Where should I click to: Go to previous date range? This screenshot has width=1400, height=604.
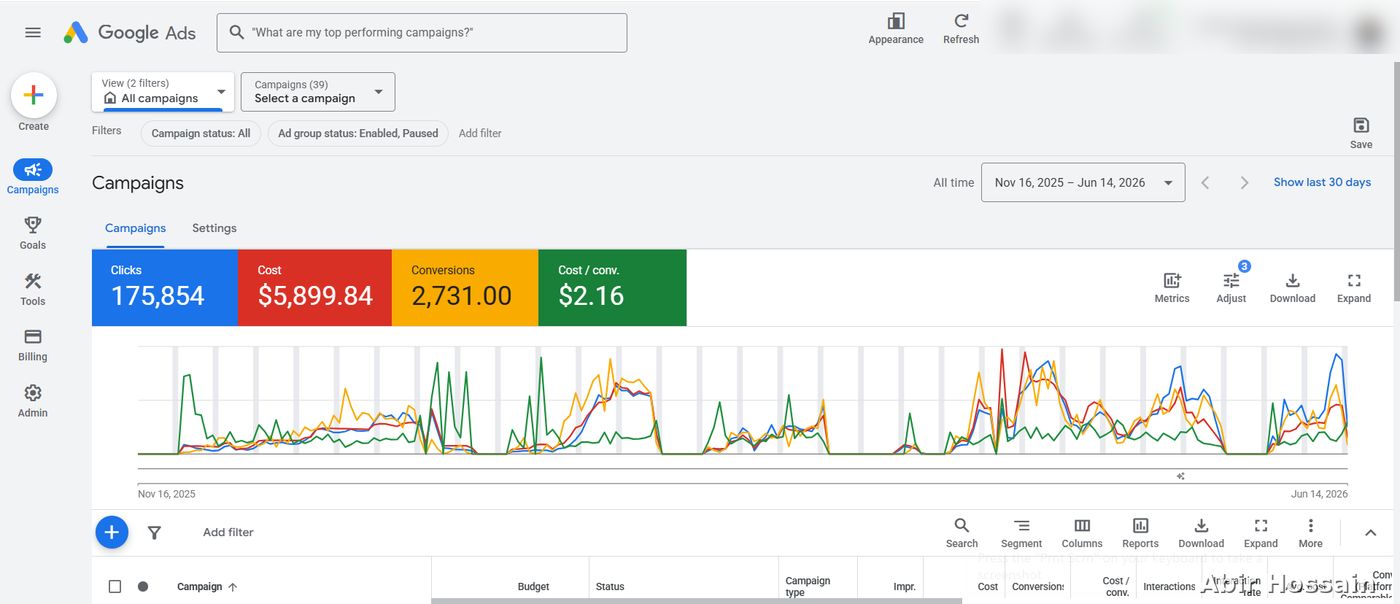pos(1205,183)
